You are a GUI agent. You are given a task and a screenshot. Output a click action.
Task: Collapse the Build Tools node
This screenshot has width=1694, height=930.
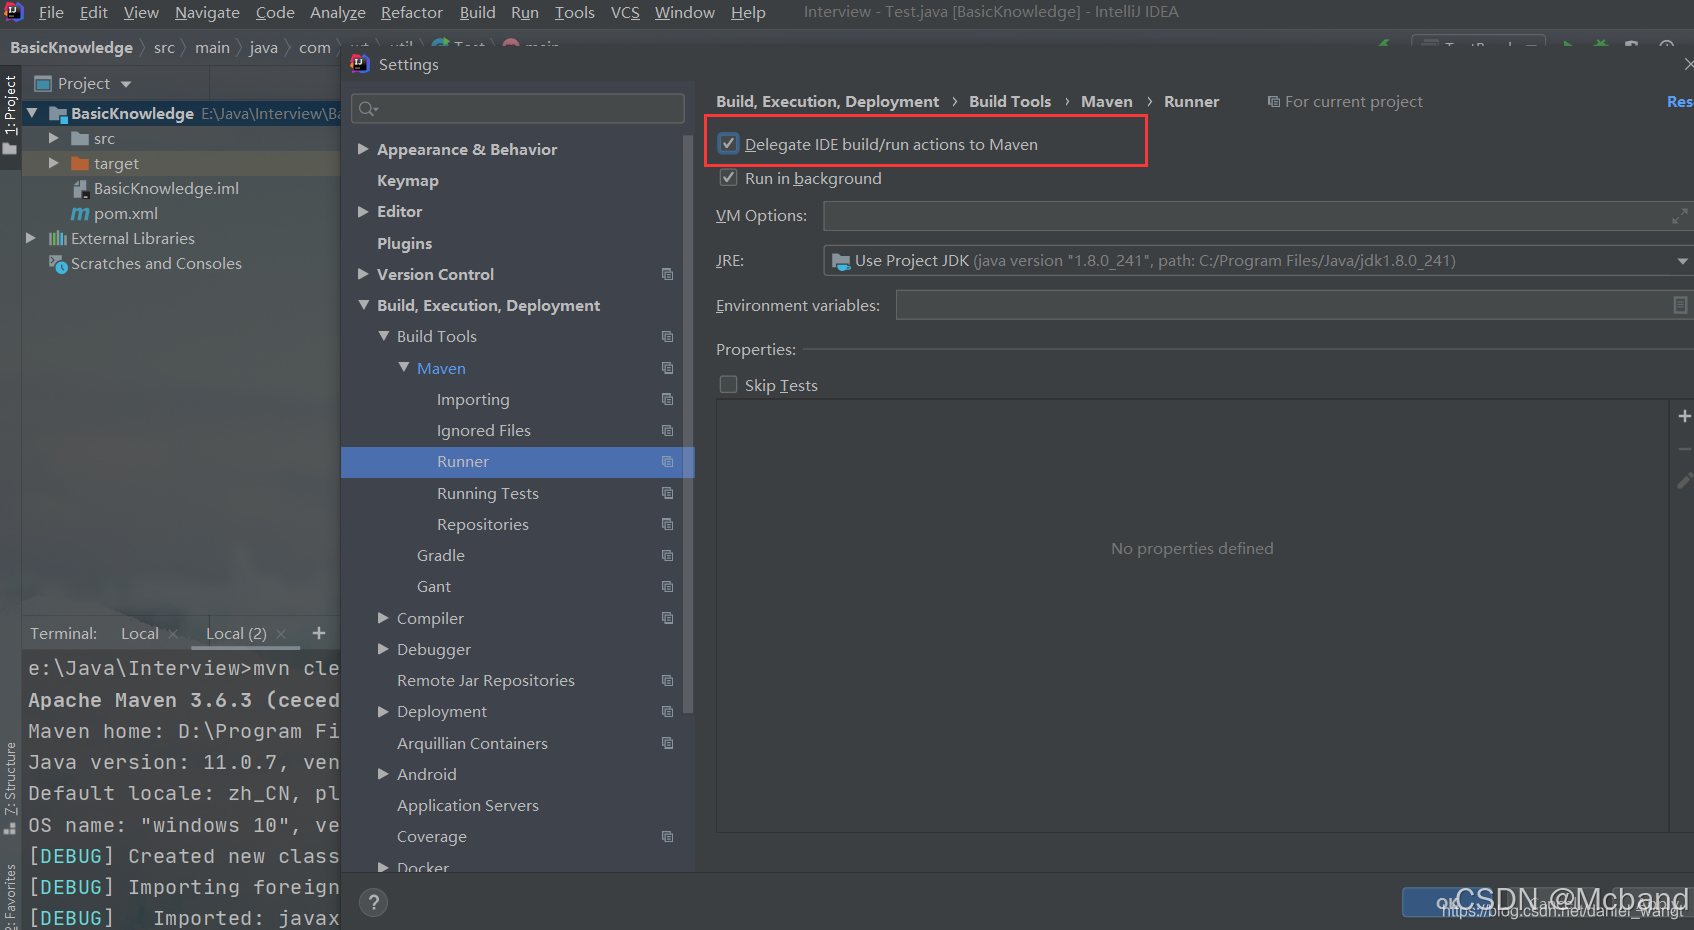(x=383, y=336)
